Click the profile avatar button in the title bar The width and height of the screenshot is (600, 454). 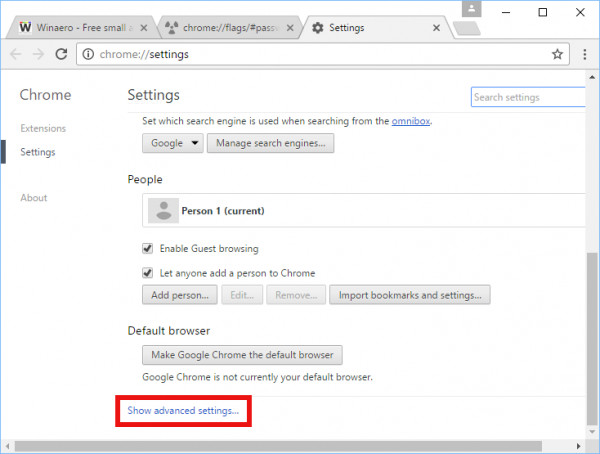point(471,9)
